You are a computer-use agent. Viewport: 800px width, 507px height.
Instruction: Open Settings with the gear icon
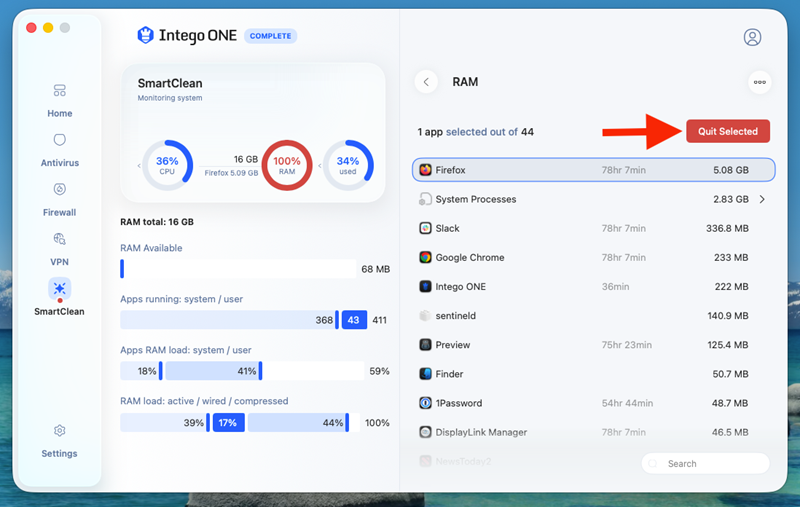(60, 431)
